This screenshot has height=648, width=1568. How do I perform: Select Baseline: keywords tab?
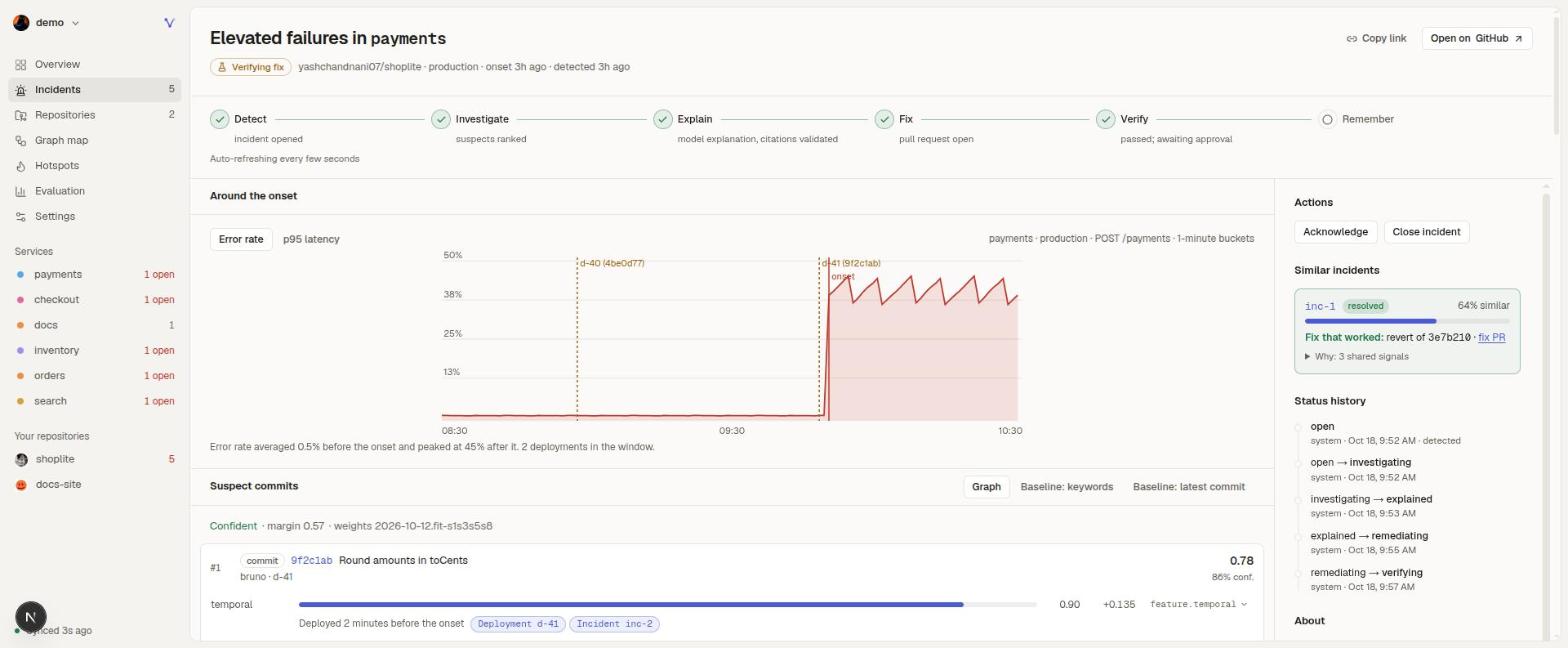point(1066,487)
